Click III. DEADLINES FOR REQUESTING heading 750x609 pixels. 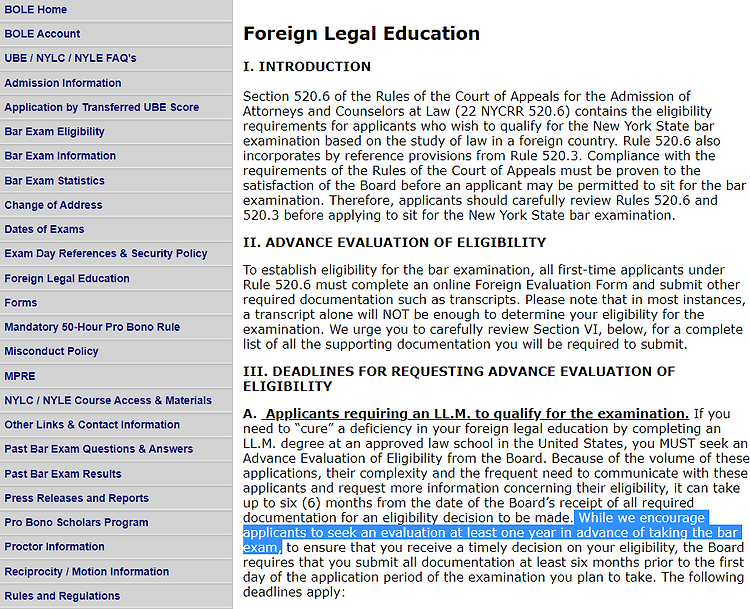pyautogui.click(x=459, y=379)
